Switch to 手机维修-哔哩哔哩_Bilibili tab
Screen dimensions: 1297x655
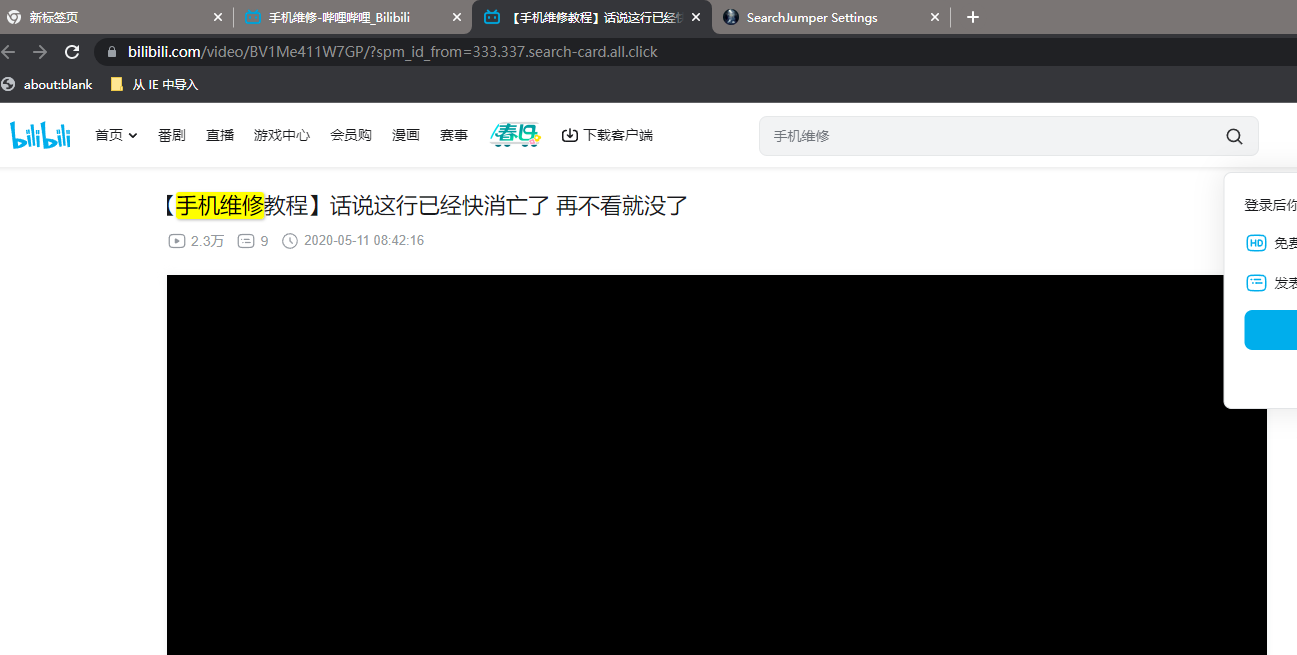coord(353,17)
